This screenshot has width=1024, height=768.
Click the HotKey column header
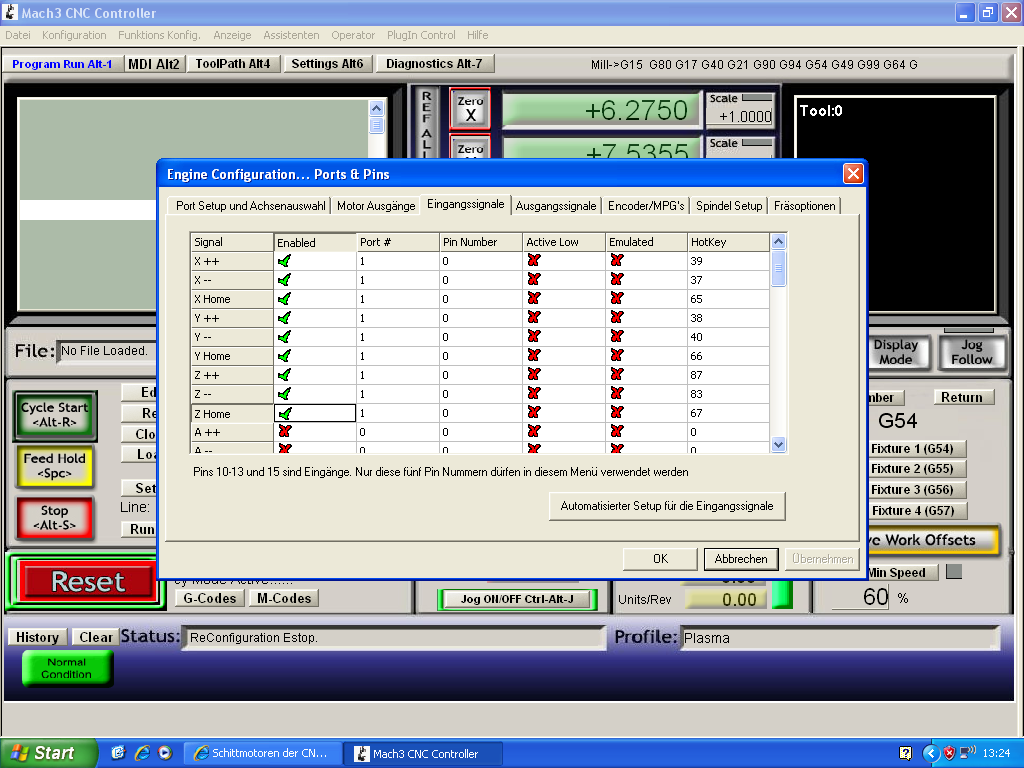[x=728, y=242]
